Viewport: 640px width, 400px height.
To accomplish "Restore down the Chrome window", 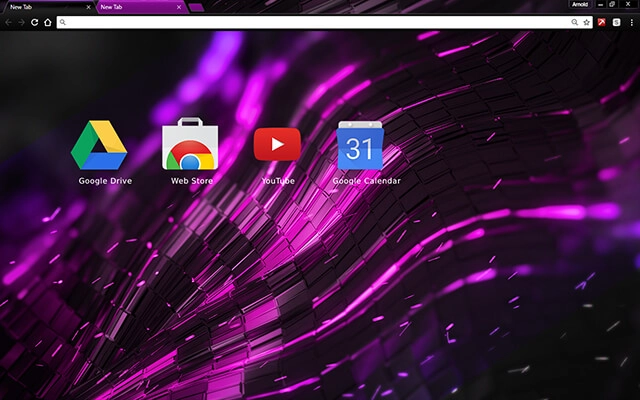I will pos(612,4).
